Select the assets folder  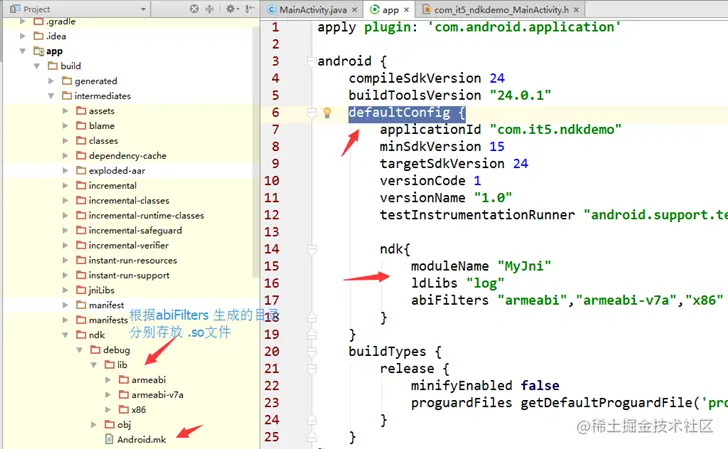(x=95, y=111)
